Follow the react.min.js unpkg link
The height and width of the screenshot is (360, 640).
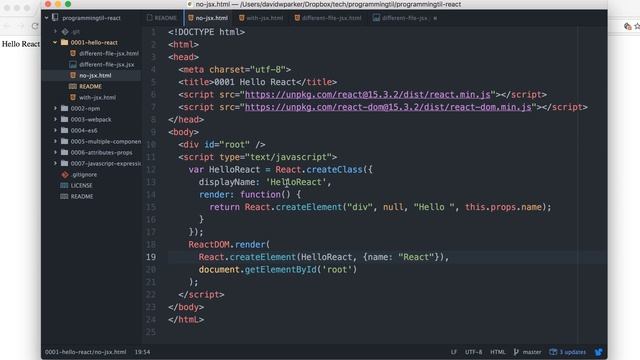367,94
